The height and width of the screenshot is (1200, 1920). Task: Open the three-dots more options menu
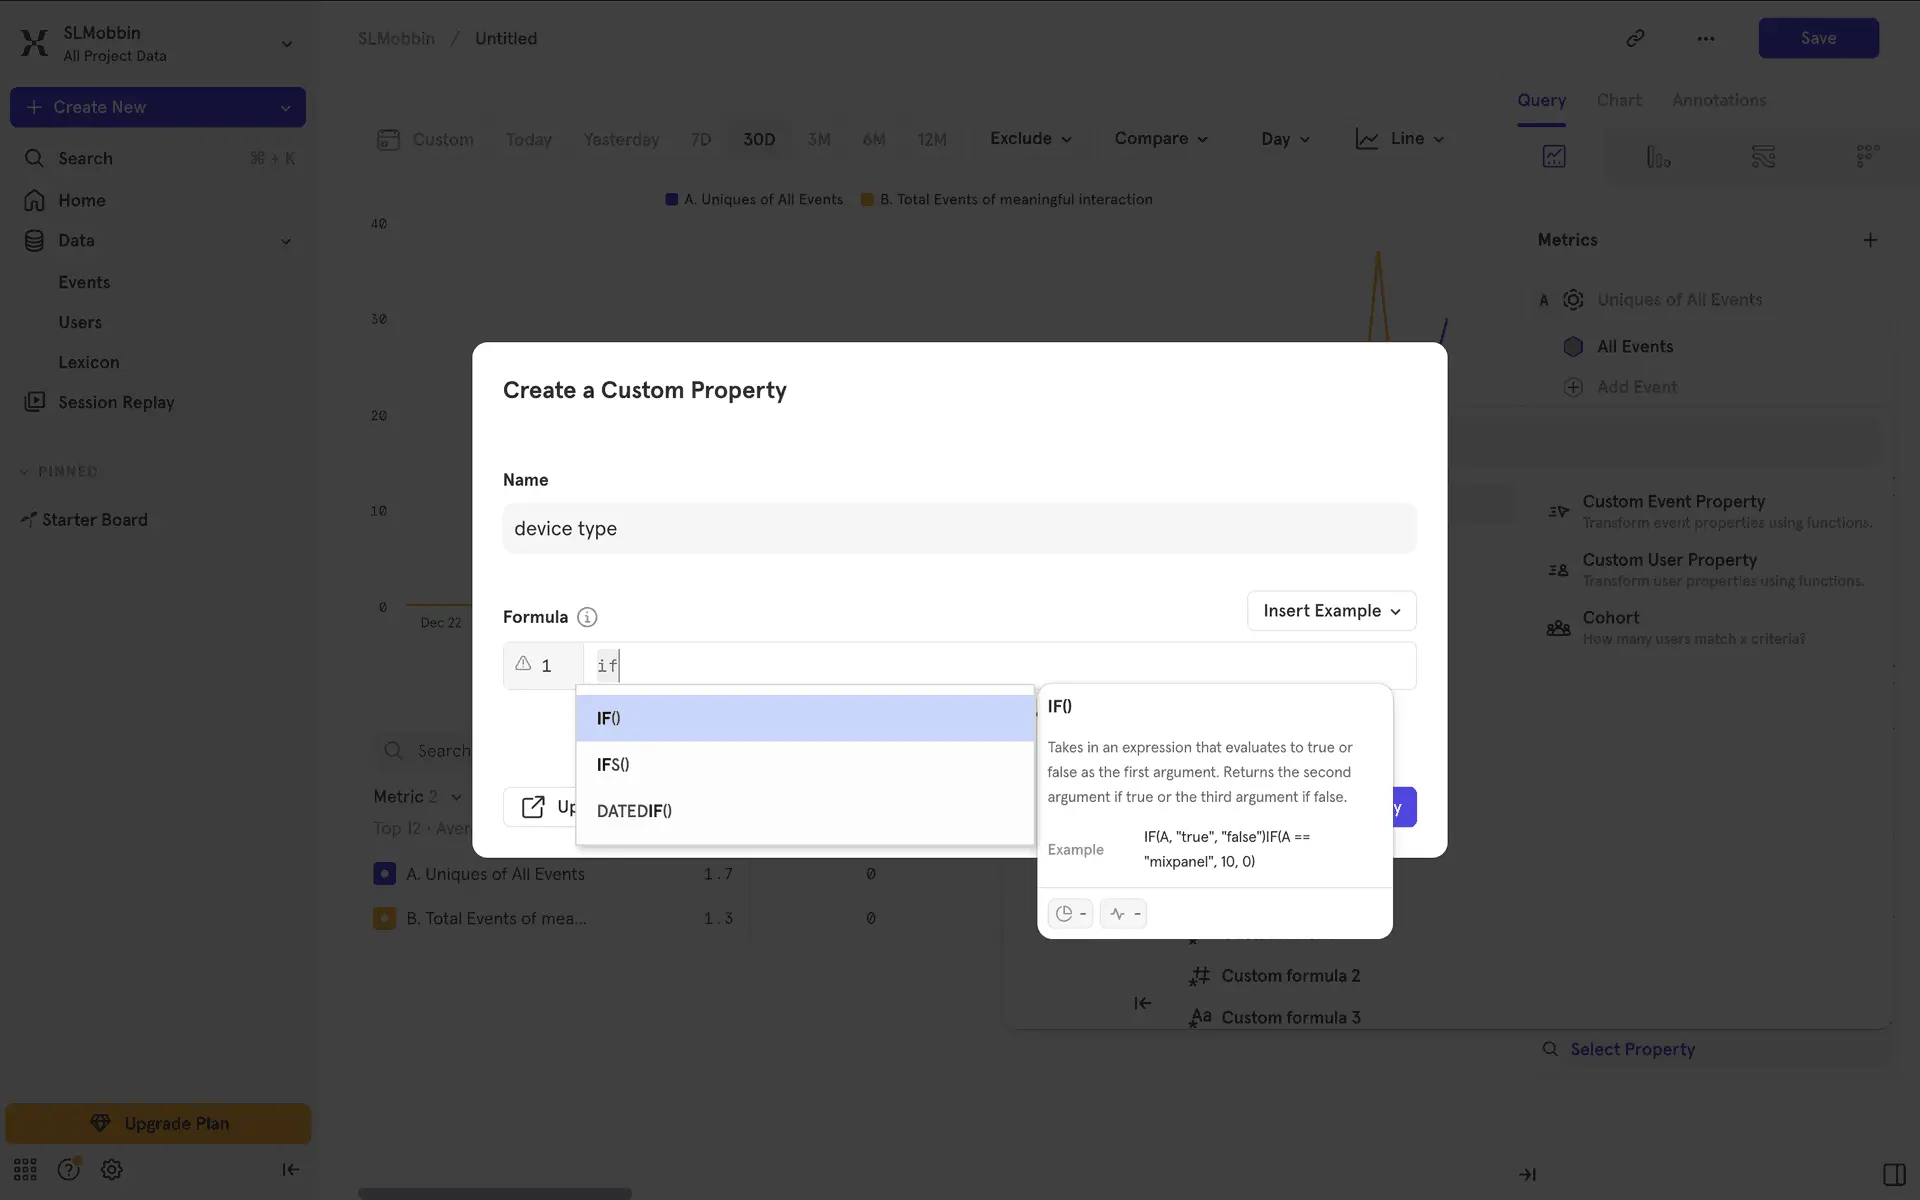1706,38
